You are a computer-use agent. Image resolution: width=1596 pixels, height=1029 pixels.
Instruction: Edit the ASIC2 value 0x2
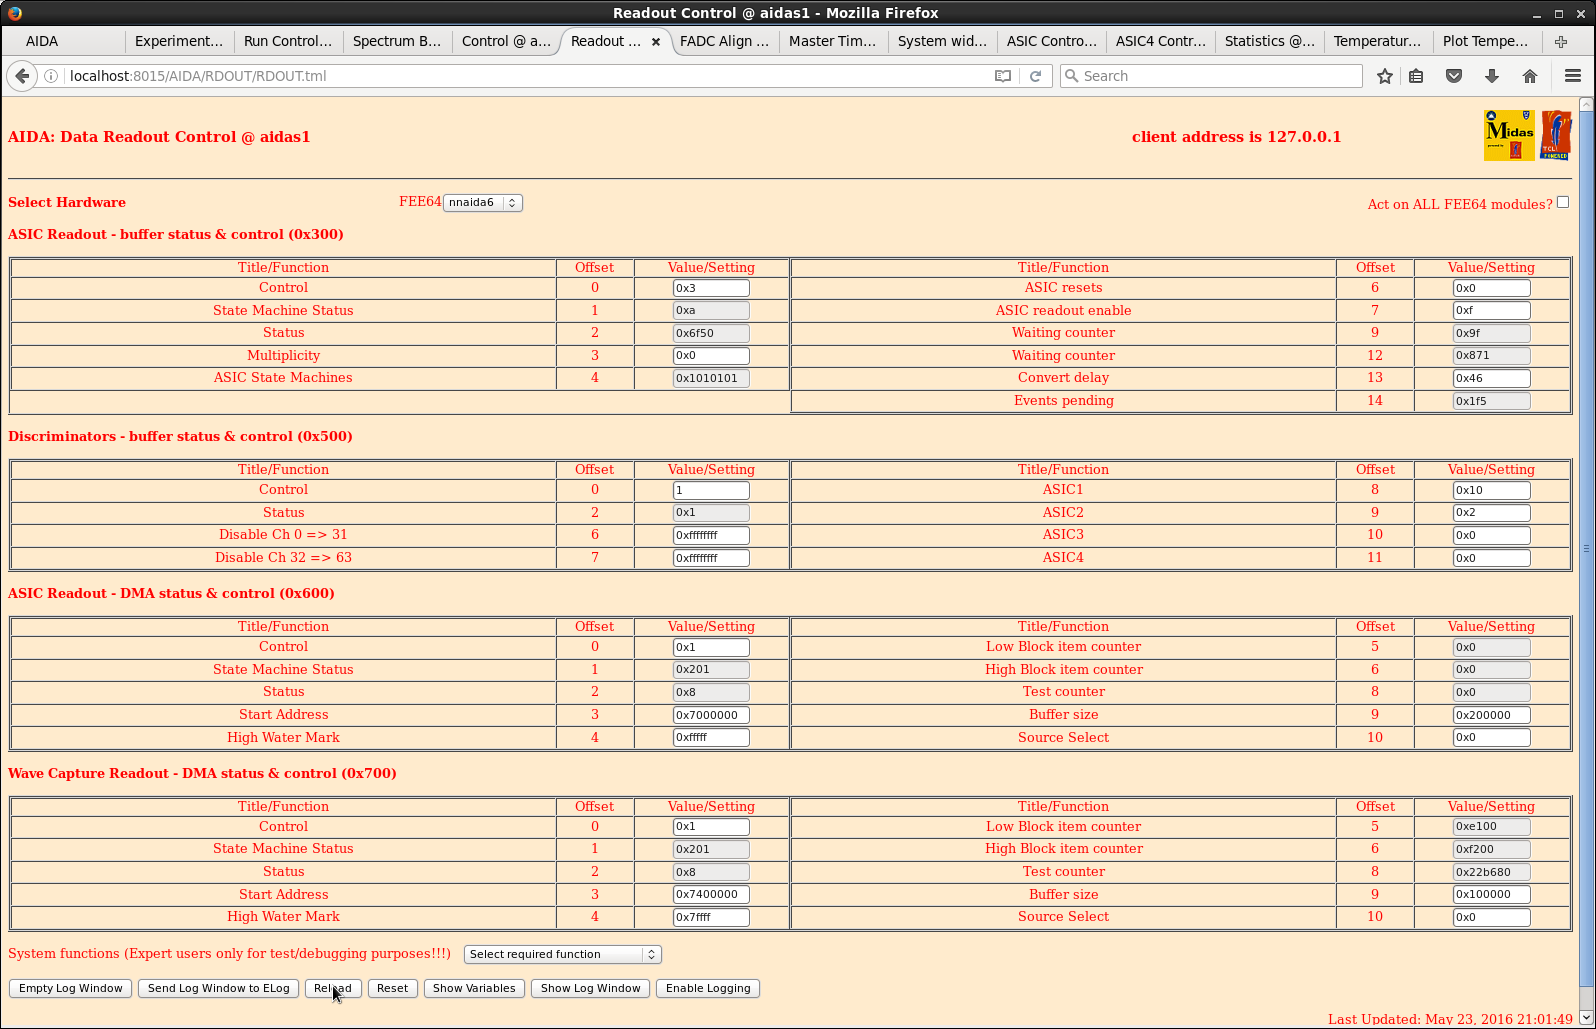pyautogui.click(x=1491, y=512)
